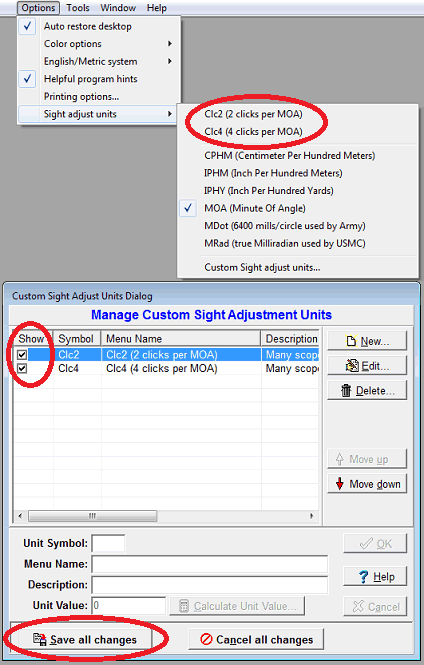Click the Save all changes disk icon
The width and height of the screenshot is (424, 665).
click(x=40, y=639)
